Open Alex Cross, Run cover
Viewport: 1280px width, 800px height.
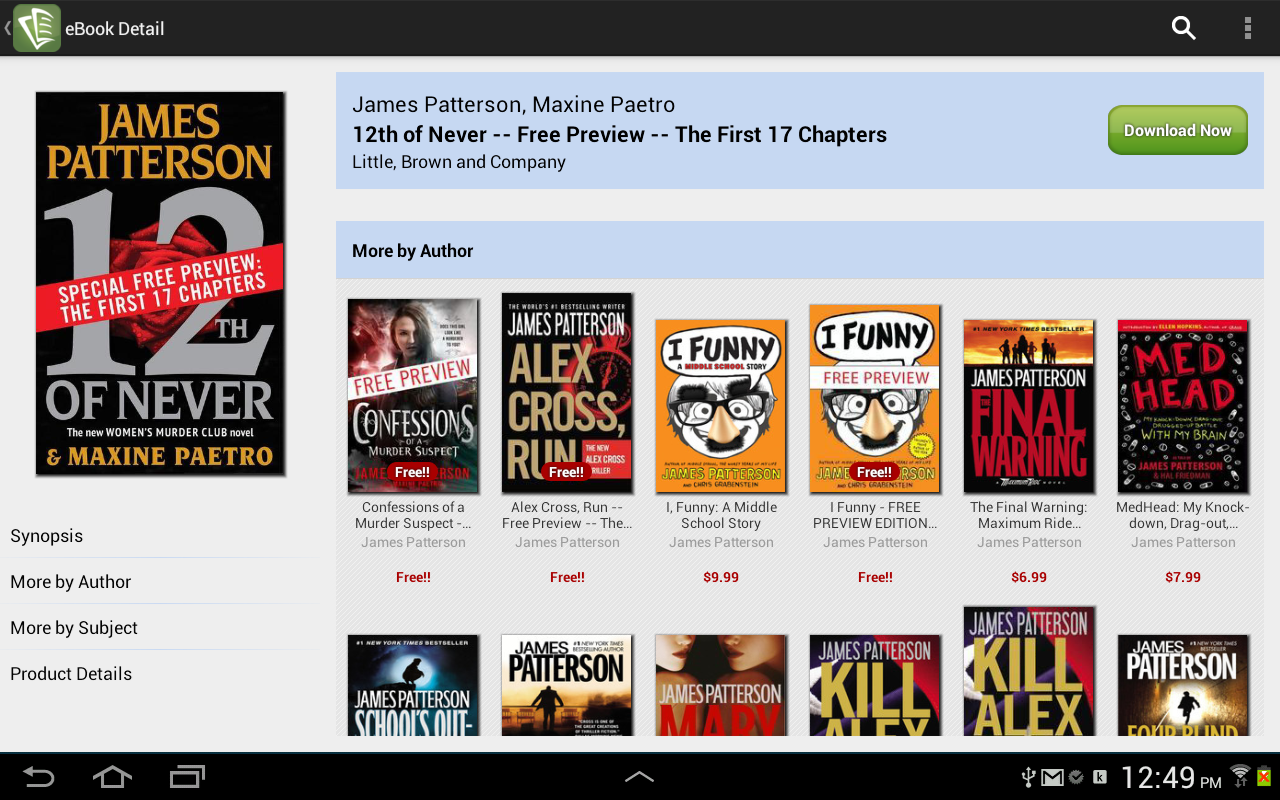click(567, 393)
